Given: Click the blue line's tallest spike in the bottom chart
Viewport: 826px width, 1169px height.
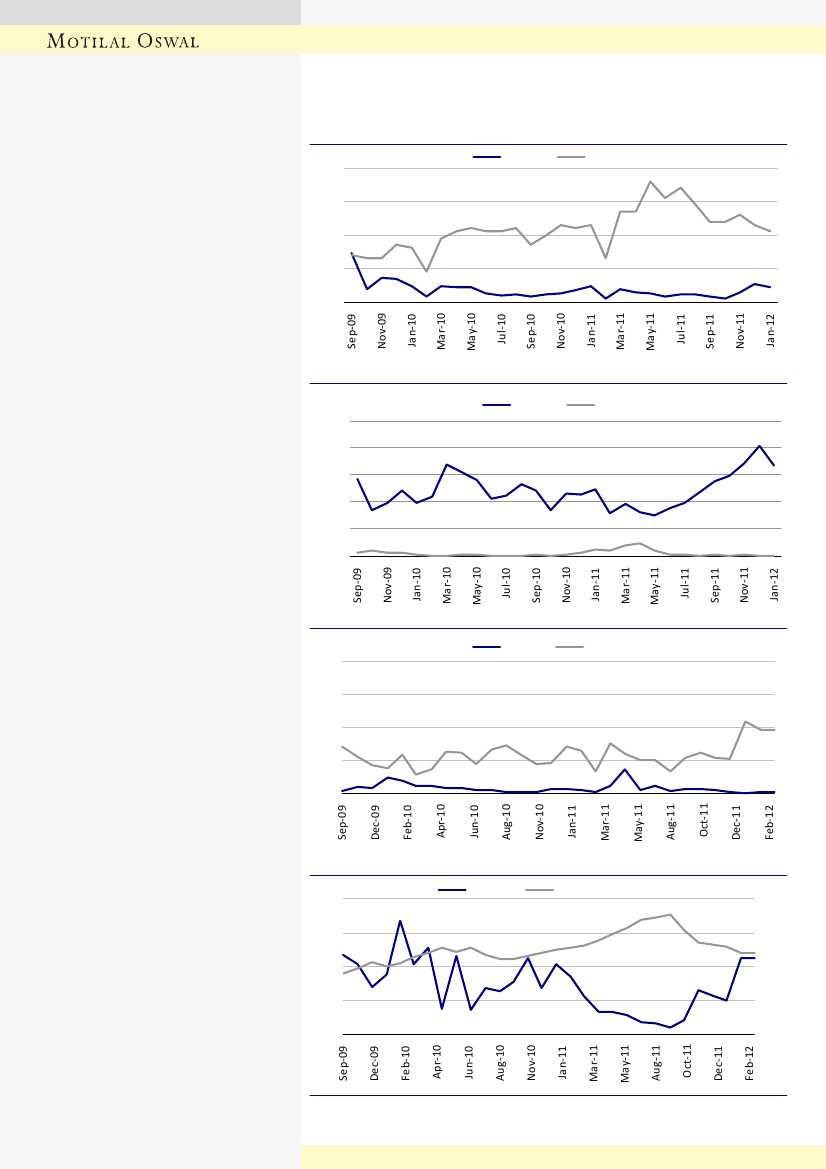Looking at the screenshot, I should 400,921.
